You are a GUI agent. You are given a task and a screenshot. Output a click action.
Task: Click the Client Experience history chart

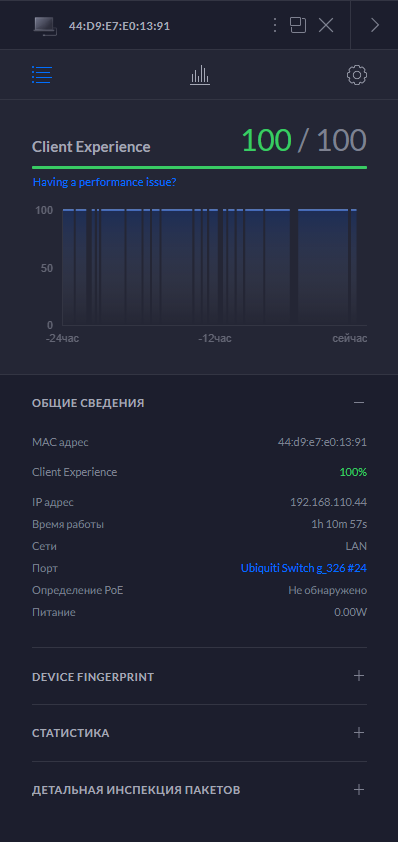click(214, 267)
